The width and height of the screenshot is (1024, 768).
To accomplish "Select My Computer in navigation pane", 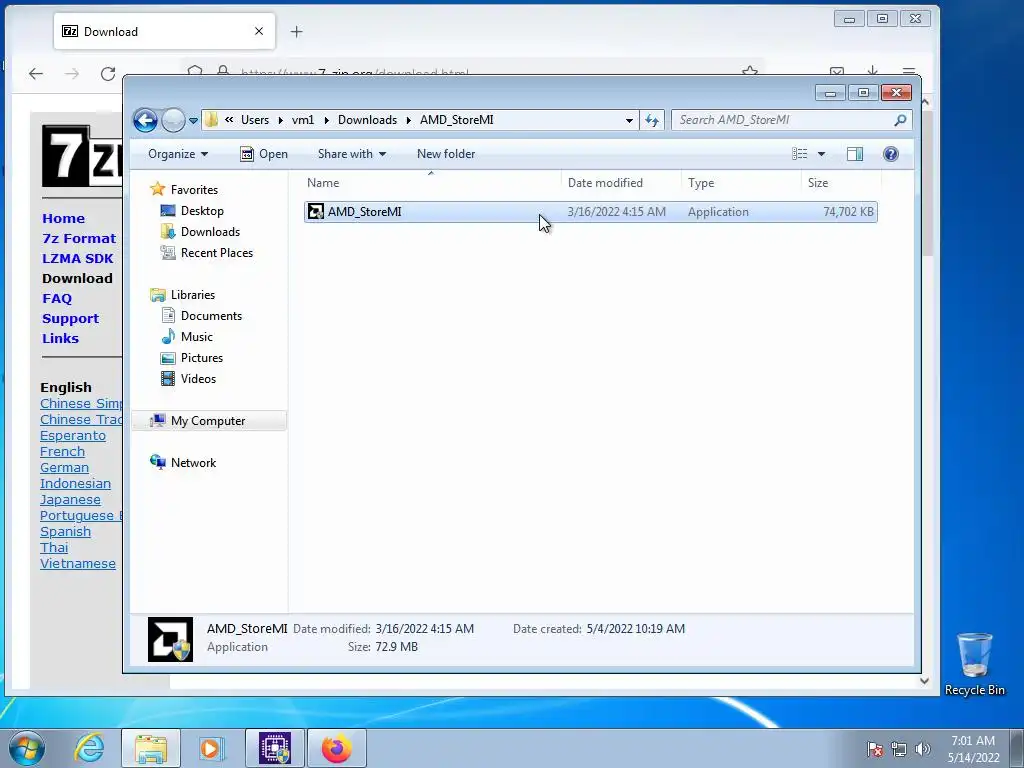I will 208,421.
